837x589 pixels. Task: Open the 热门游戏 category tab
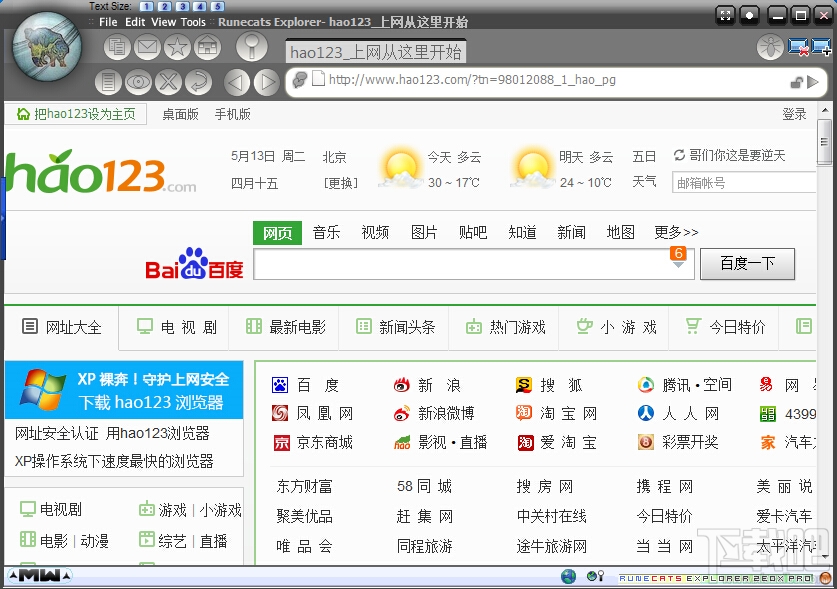[x=506, y=327]
